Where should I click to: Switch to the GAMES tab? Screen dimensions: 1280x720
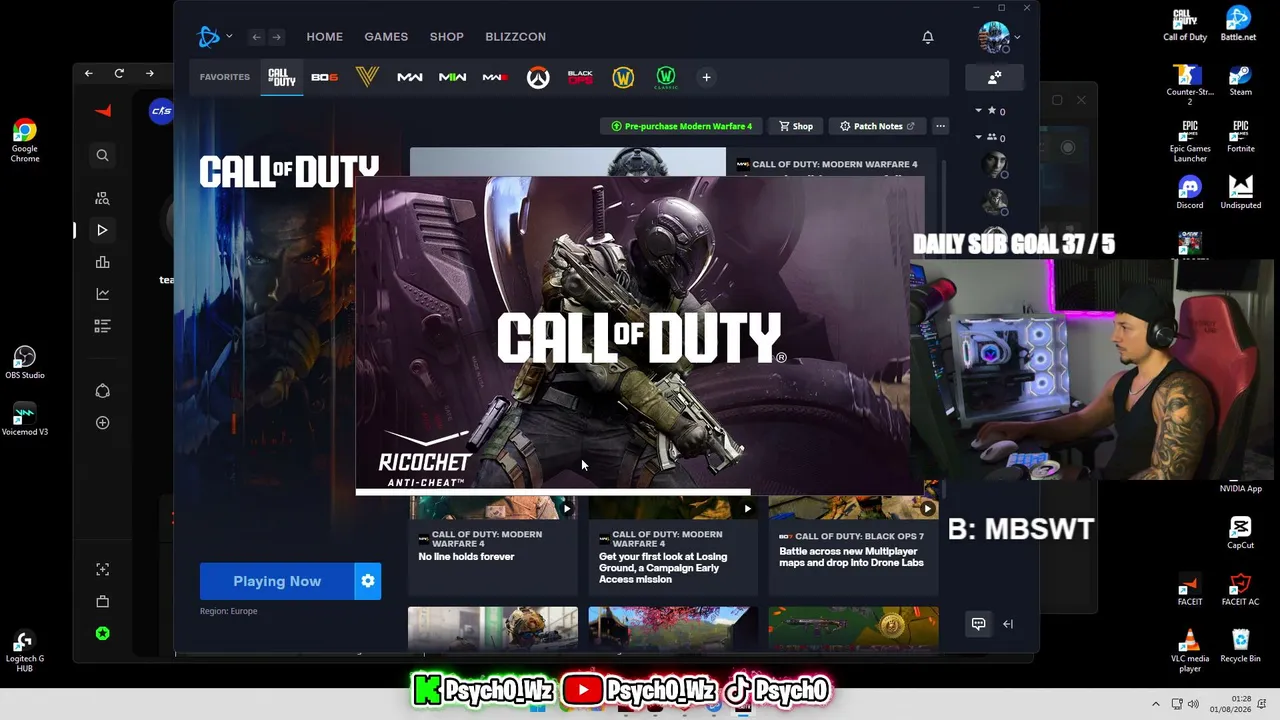tap(386, 37)
